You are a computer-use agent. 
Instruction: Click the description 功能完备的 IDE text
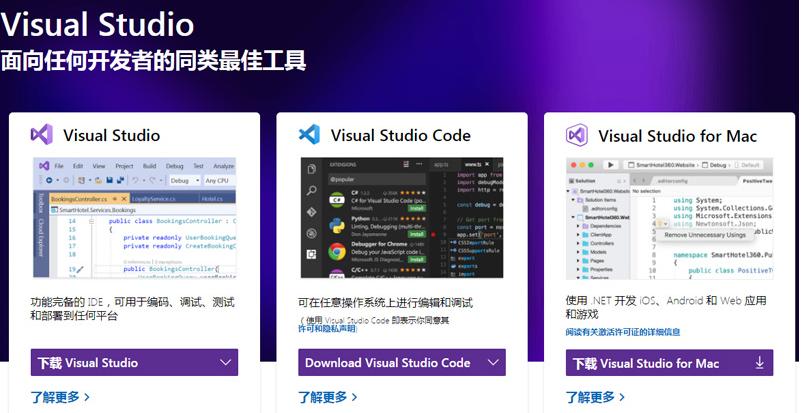pyautogui.click(x=132, y=309)
